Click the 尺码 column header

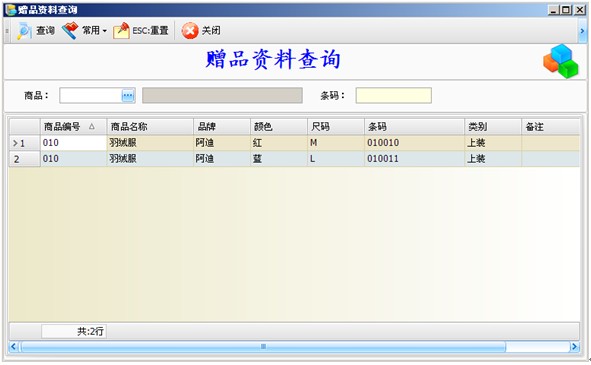coord(336,127)
